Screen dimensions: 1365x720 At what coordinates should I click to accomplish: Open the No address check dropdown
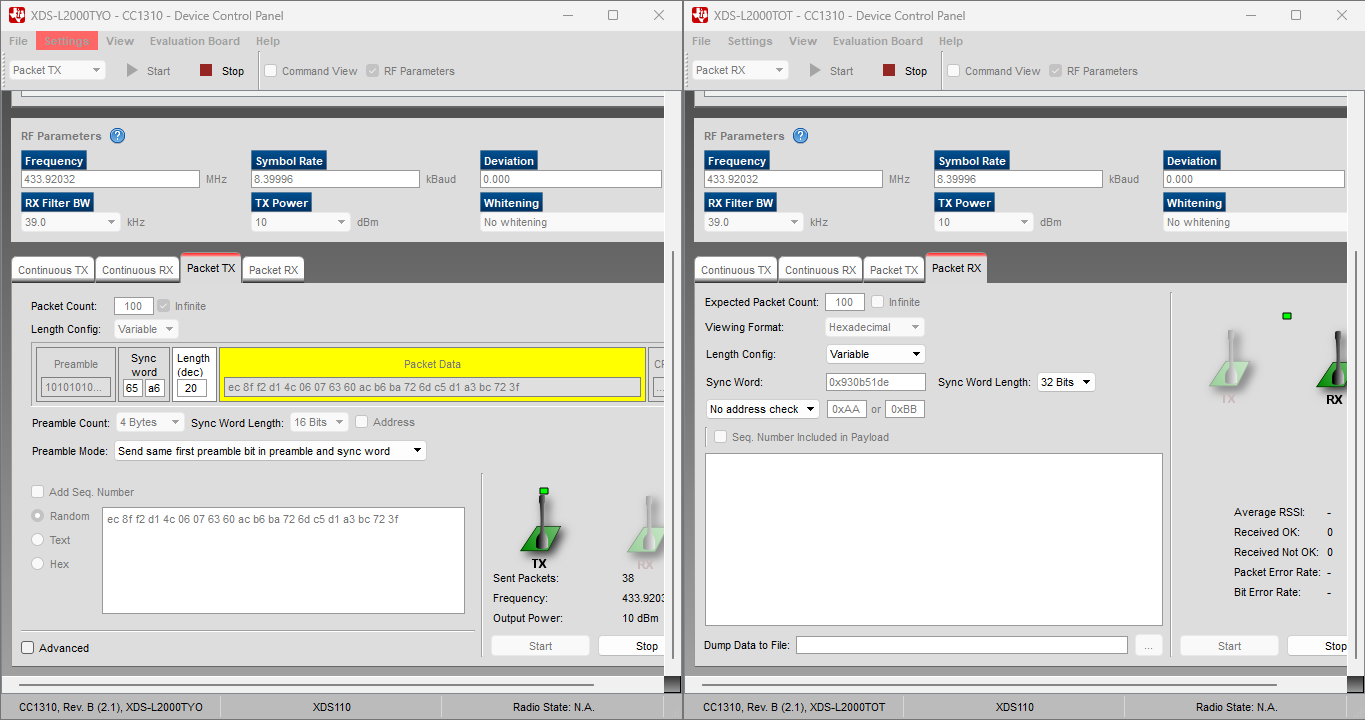tap(762, 409)
